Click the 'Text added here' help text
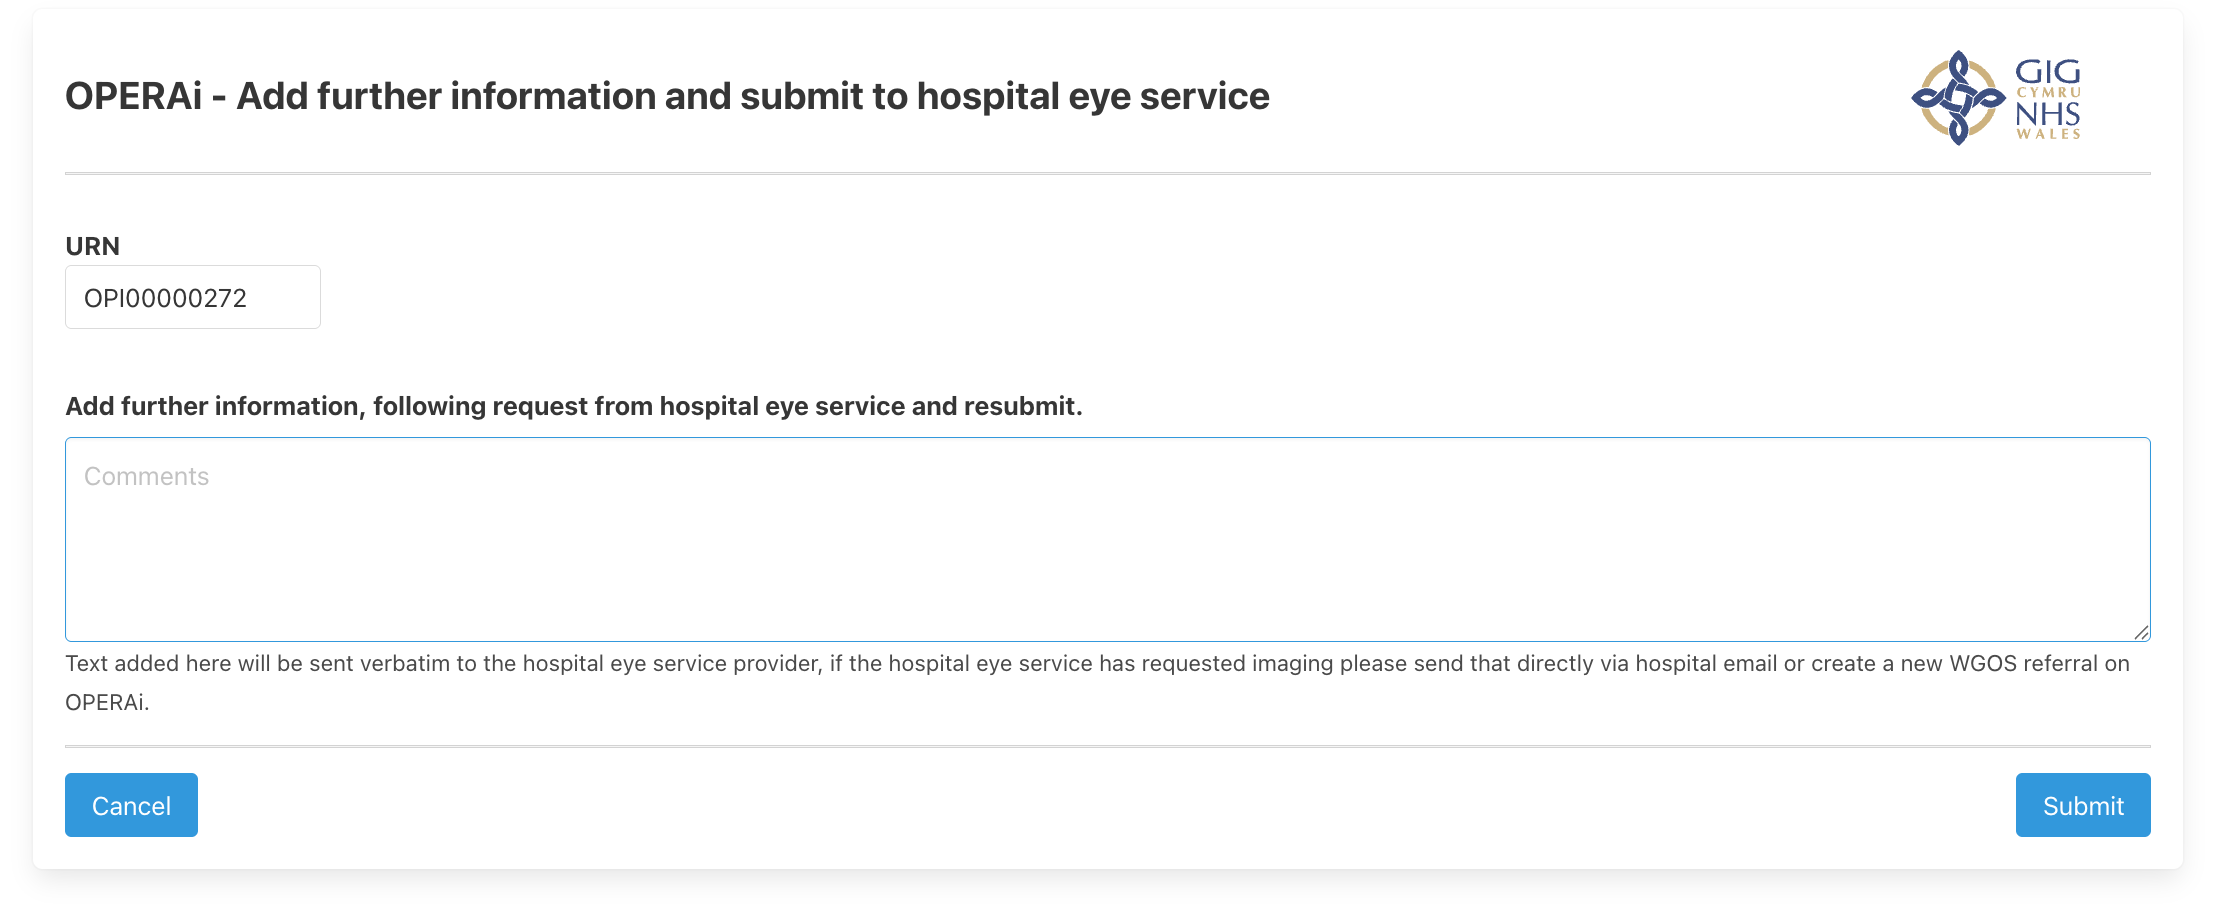 coord(1097,682)
